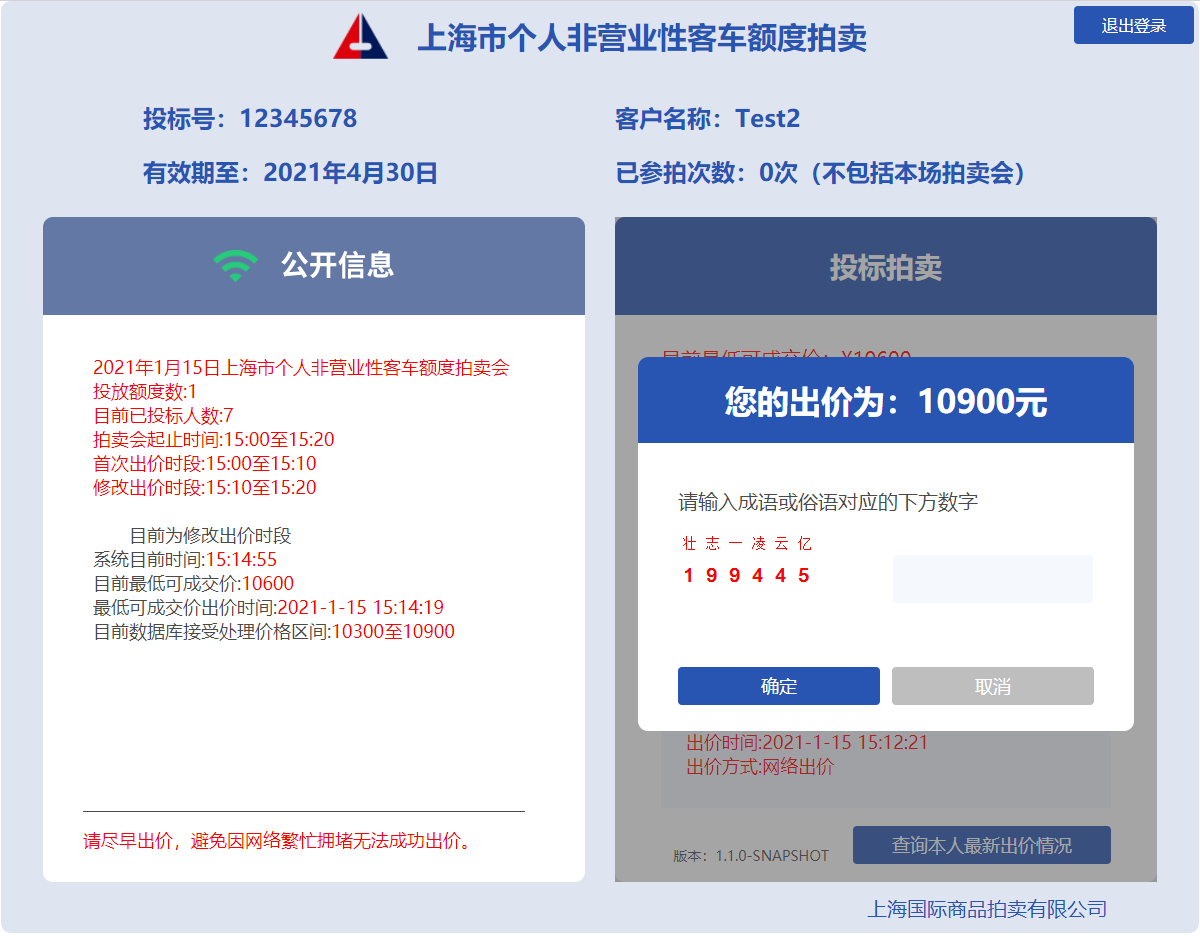Click the 修改出价时段:15:10至15:20 line
1200x936 pixels.
click(205, 488)
